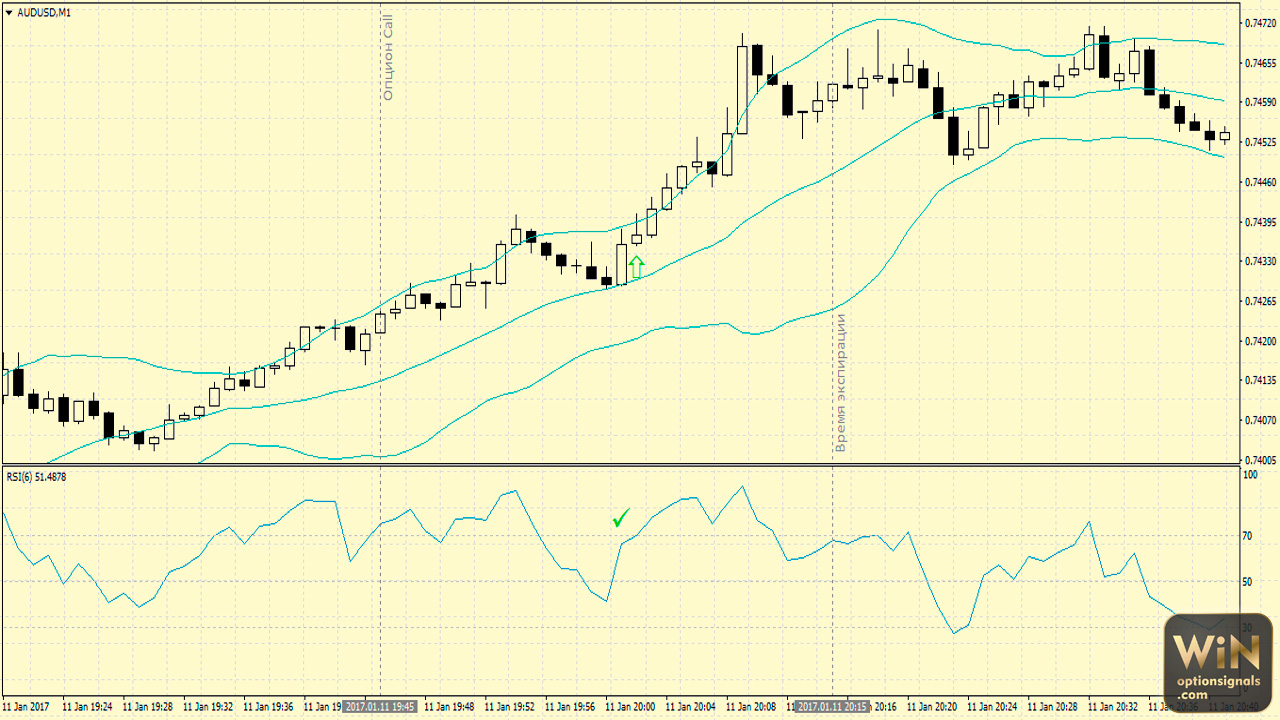Click the '11 Jan 2017' date axis label
This screenshot has width=1280, height=720.
28,707
